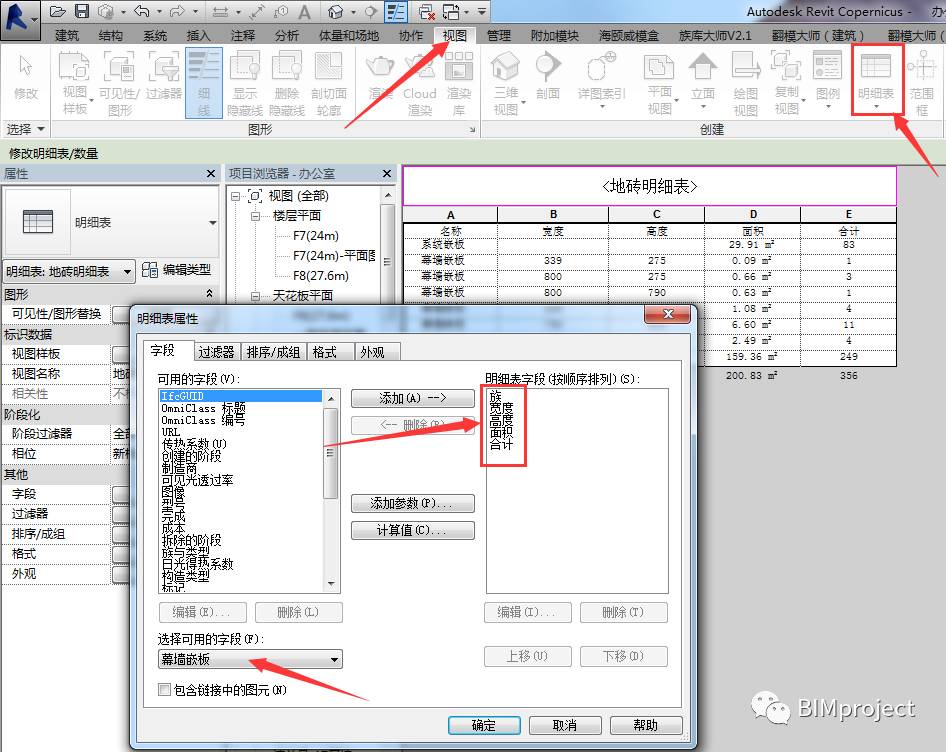Open 可见性/图形 visibility graphics tool

[119, 83]
